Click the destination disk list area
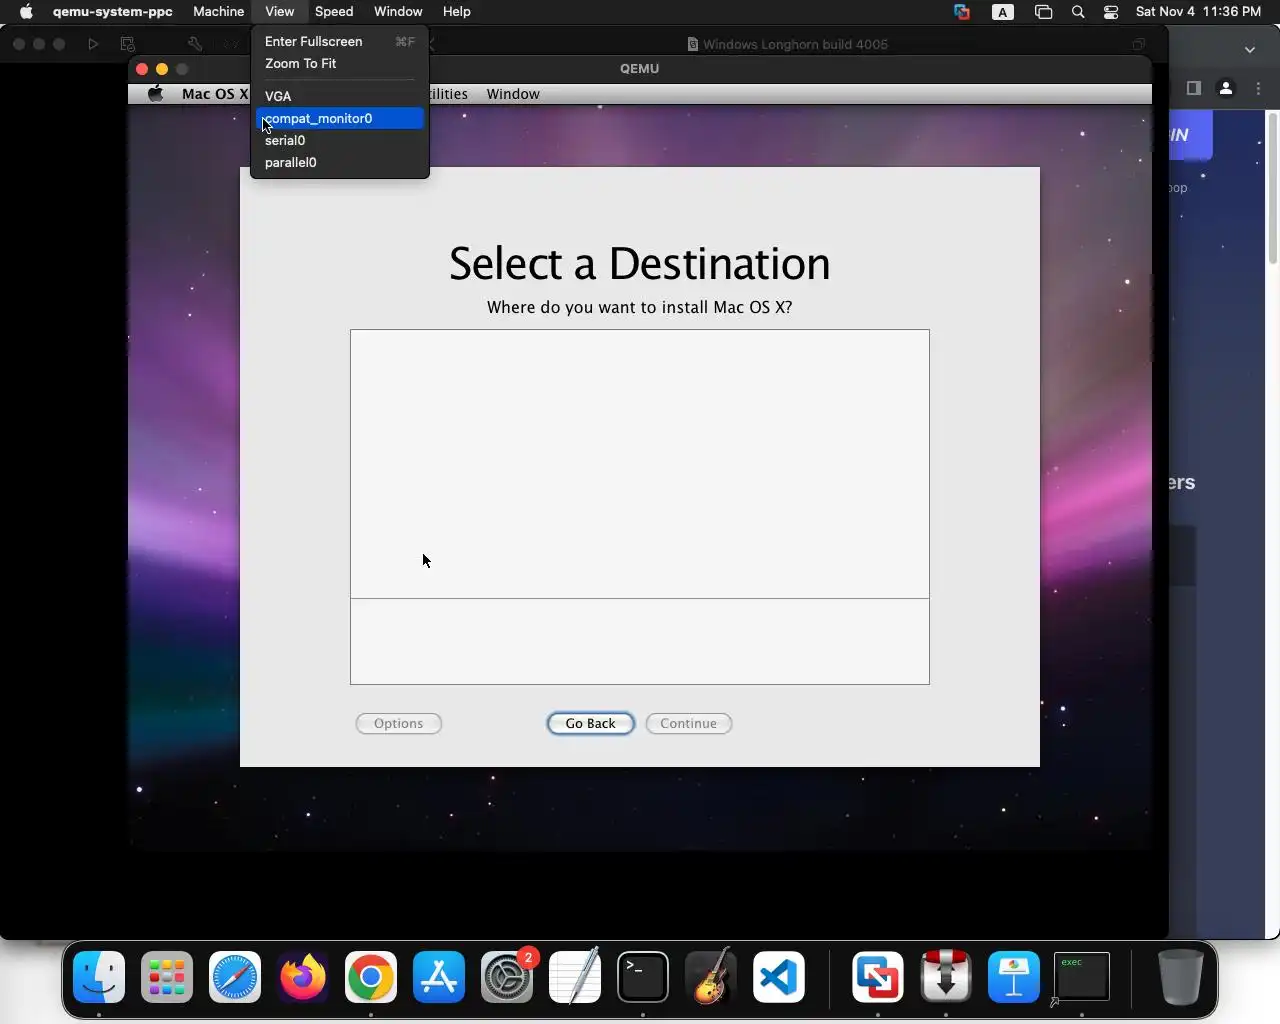This screenshot has width=1280, height=1024. click(640, 464)
